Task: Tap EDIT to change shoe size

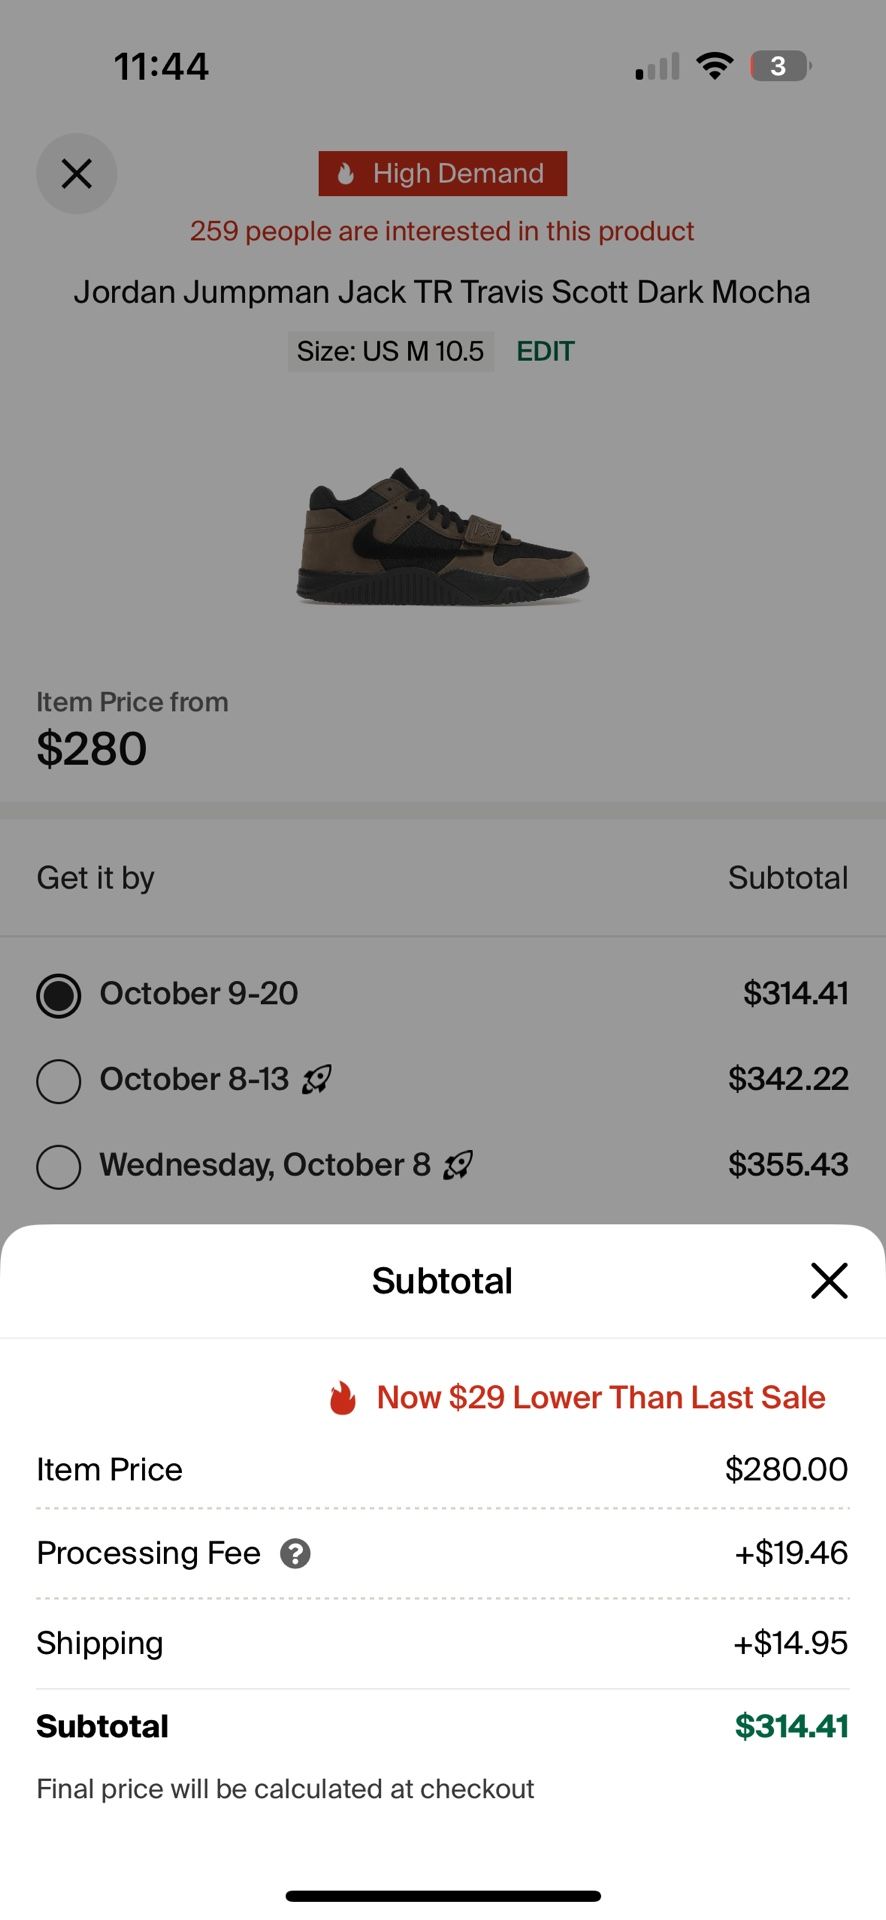Action: (545, 352)
